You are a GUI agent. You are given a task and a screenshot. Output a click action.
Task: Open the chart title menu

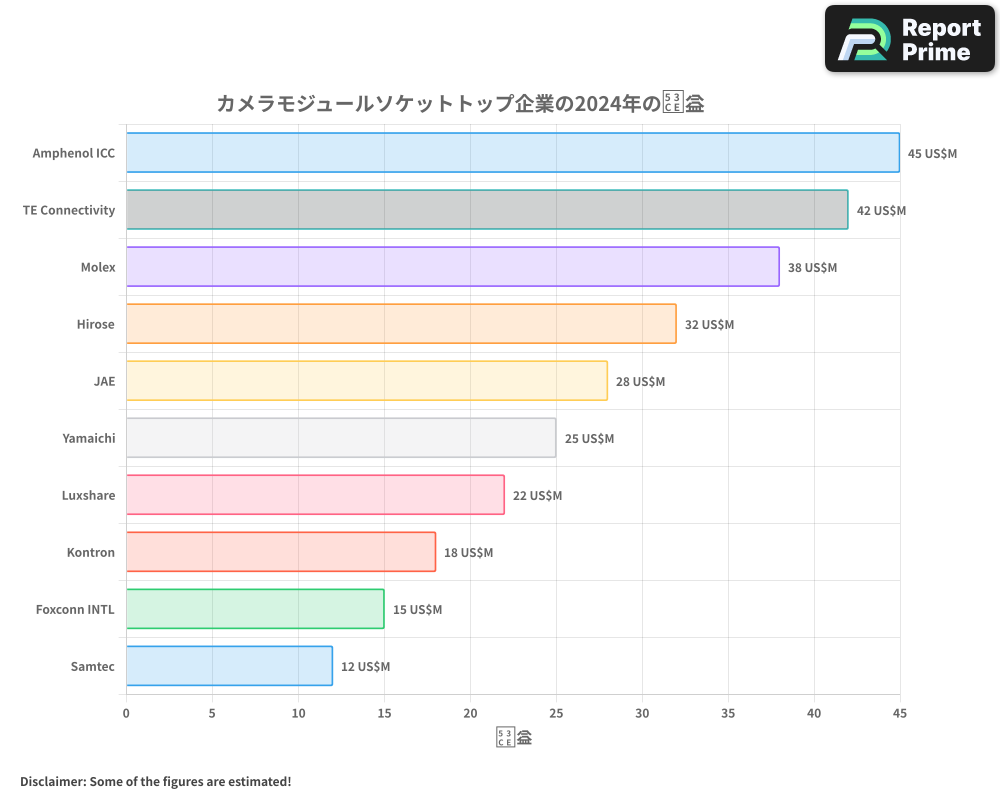point(460,102)
